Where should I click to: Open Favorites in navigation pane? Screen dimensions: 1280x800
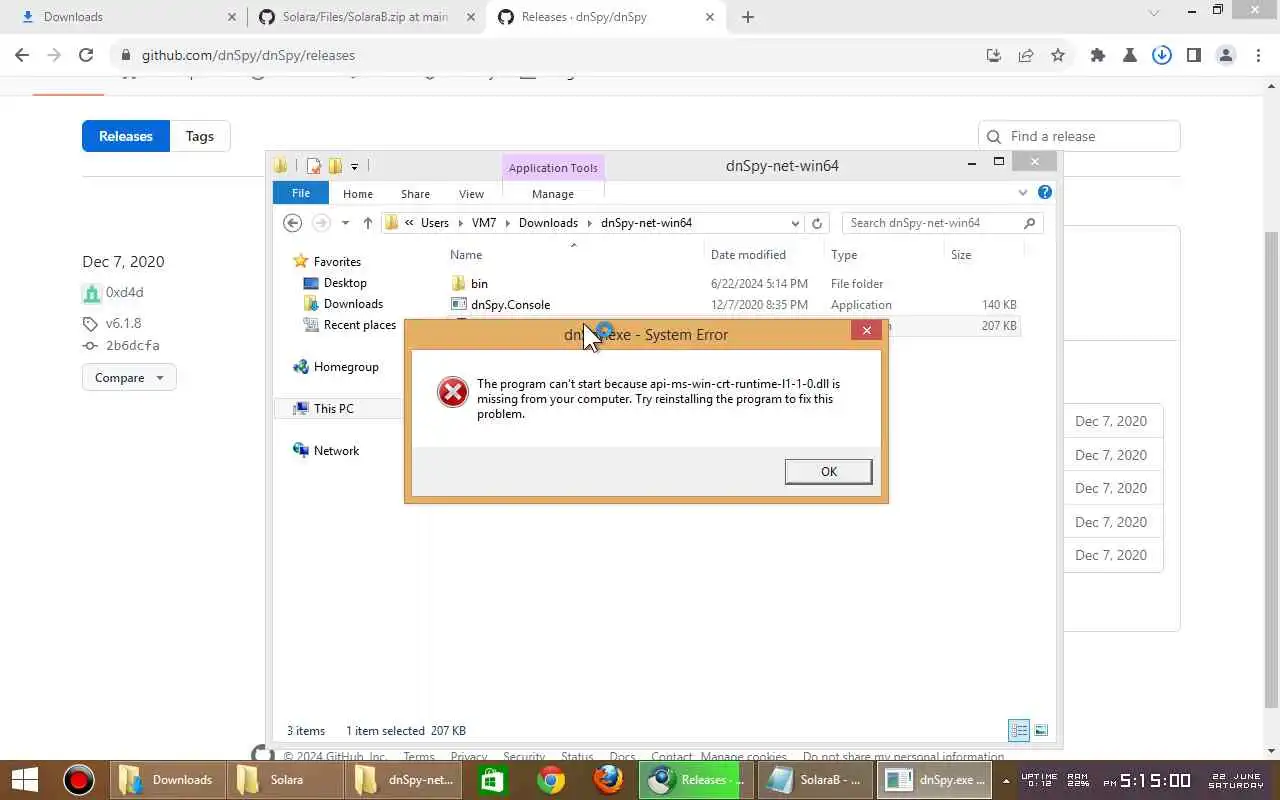[337, 262]
